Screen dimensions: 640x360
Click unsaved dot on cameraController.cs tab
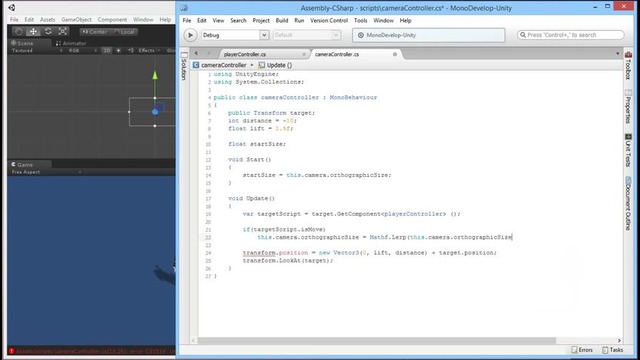395,54
